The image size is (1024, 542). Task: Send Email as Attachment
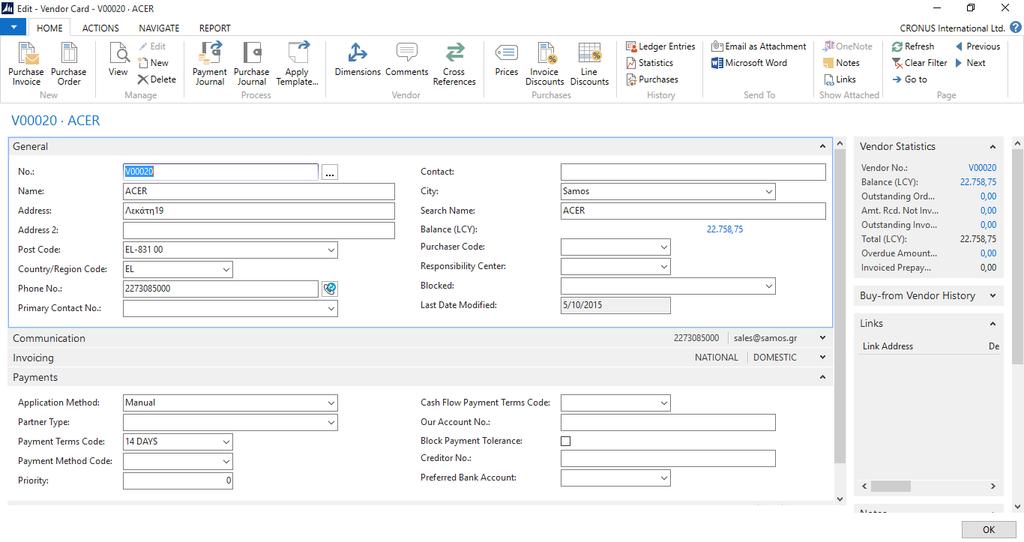(758, 46)
